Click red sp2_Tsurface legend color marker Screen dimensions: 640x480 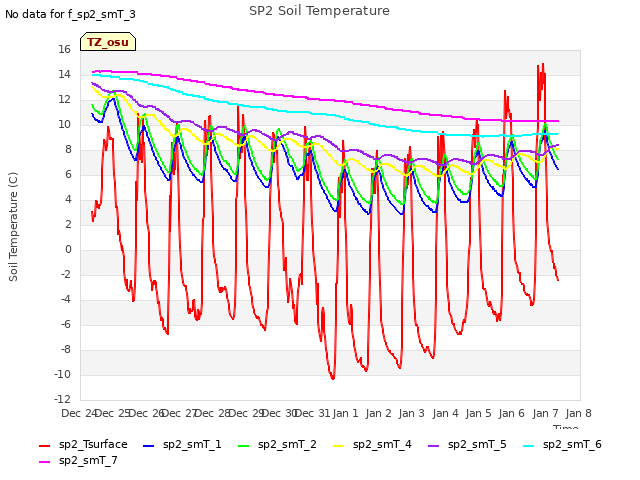pos(44,446)
